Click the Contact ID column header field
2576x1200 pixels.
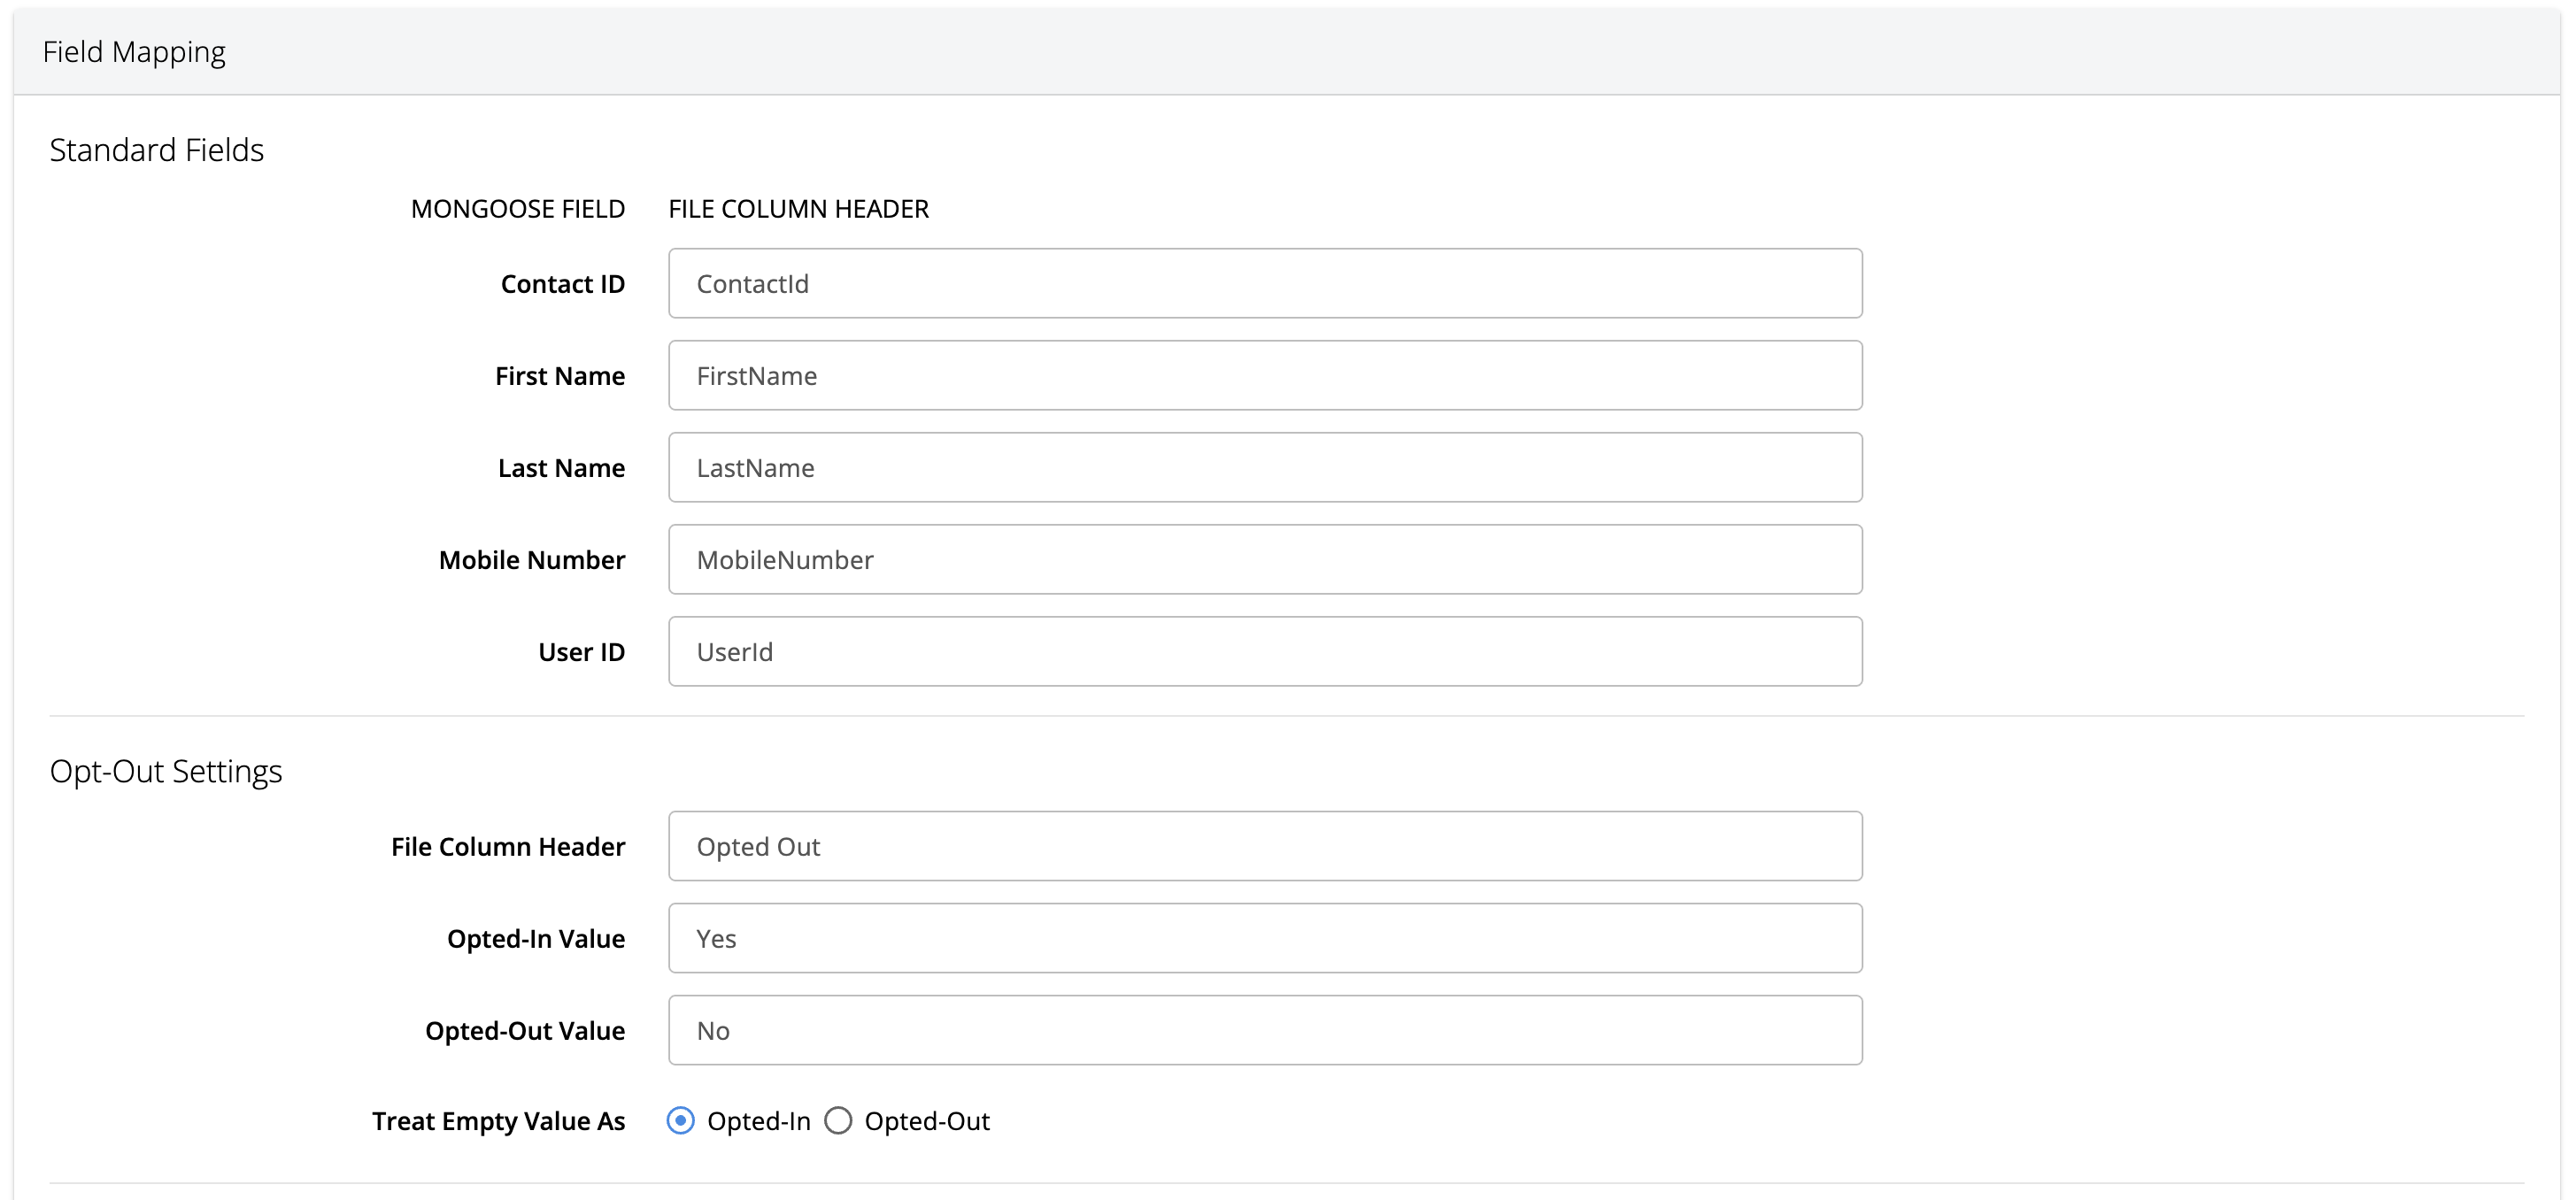pos(1264,283)
